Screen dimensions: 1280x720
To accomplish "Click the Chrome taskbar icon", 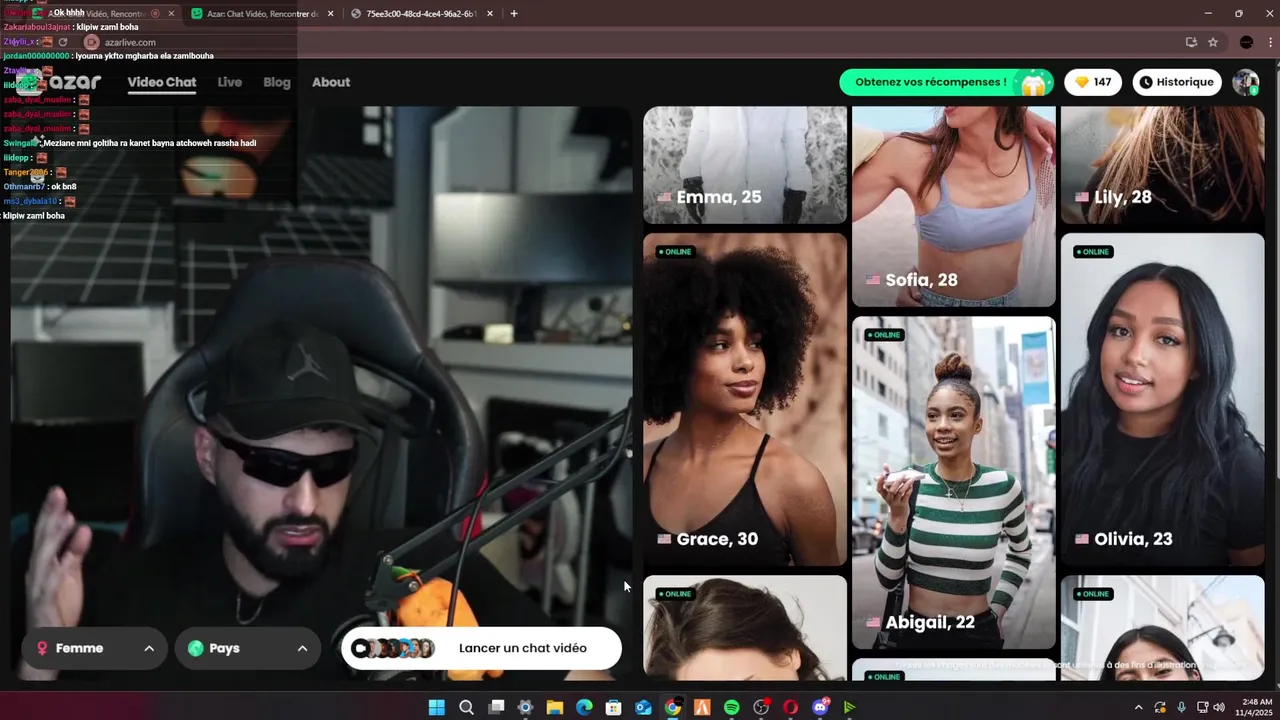I will click(673, 707).
